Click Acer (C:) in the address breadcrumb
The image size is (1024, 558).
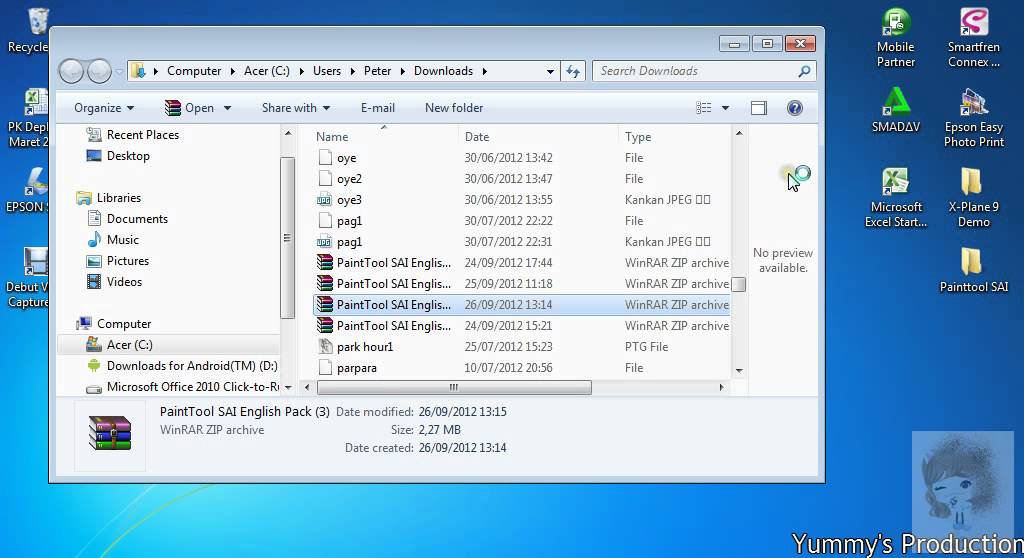pos(266,71)
